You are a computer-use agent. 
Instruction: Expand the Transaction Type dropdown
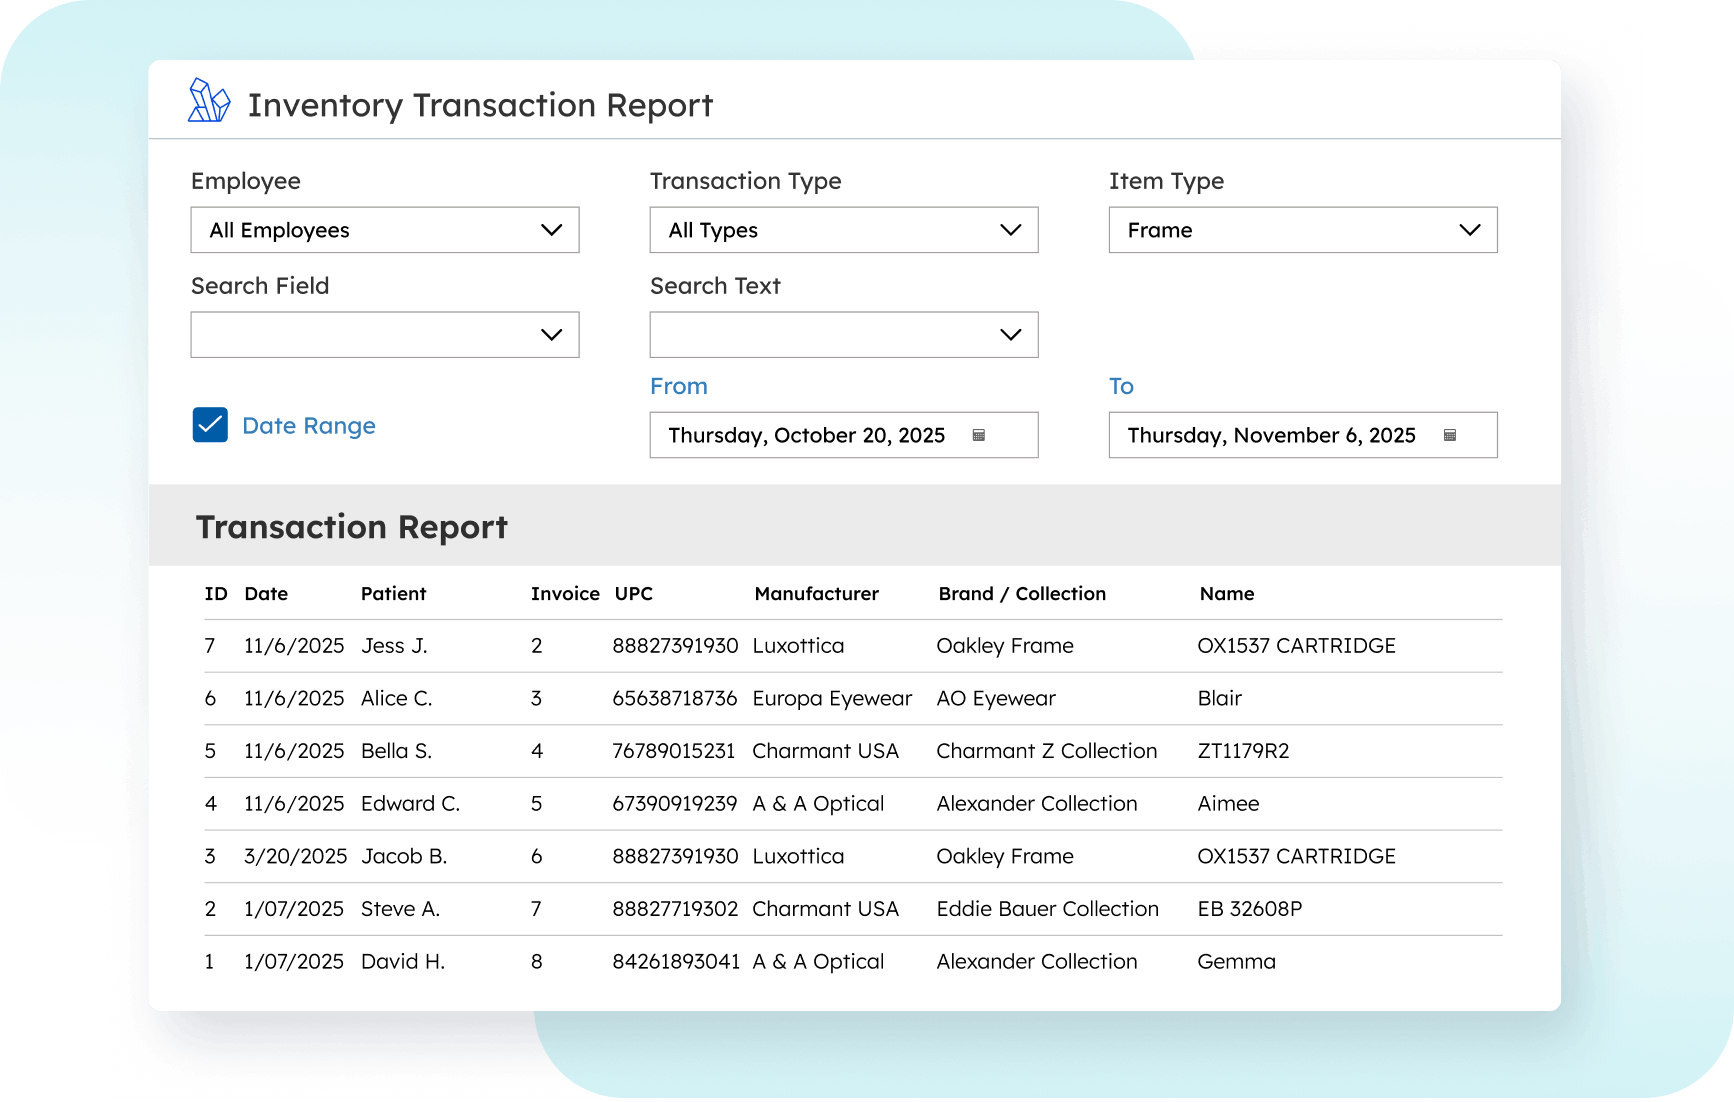click(843, 230)
